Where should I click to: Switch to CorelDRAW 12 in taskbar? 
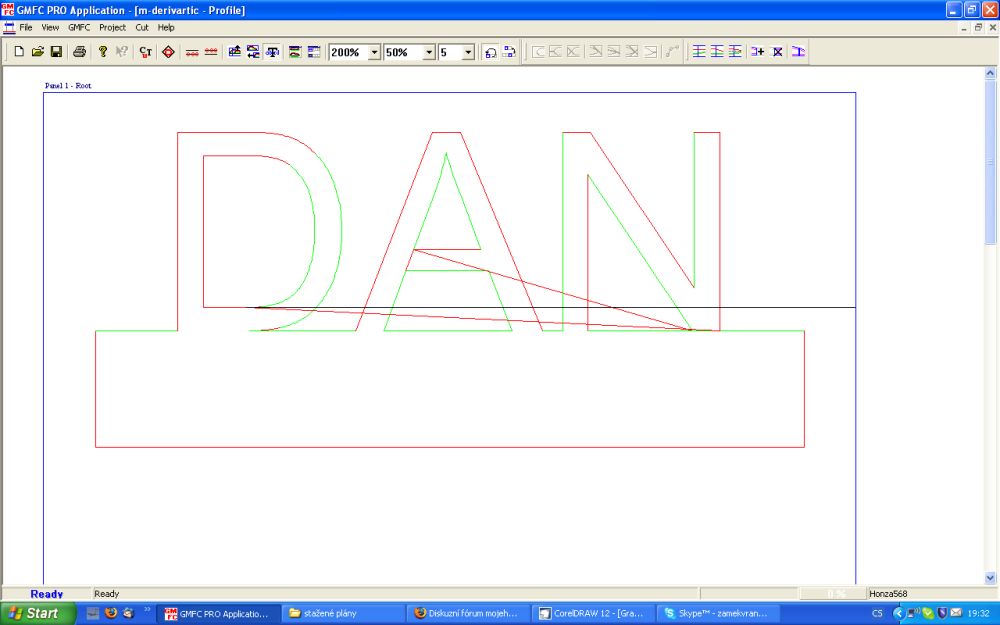[594, 613]
